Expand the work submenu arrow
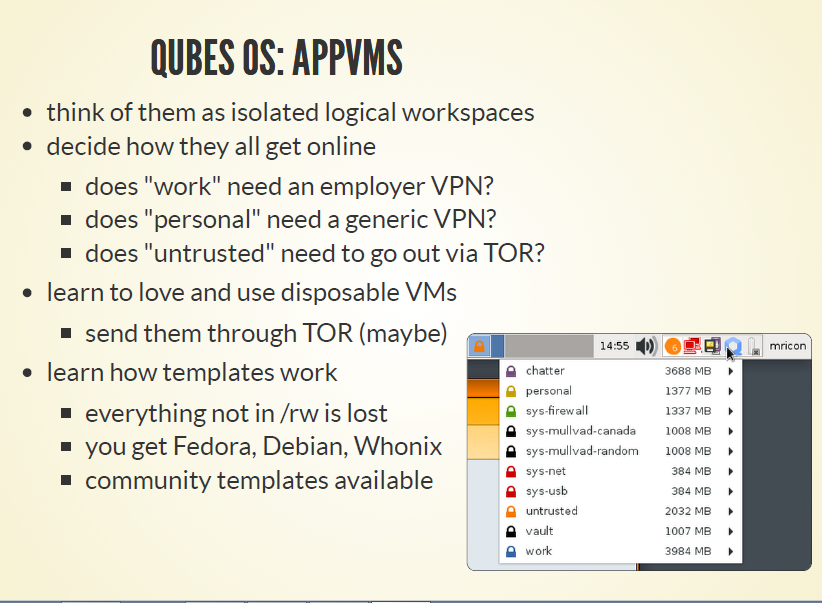 (x=730, y=551)
